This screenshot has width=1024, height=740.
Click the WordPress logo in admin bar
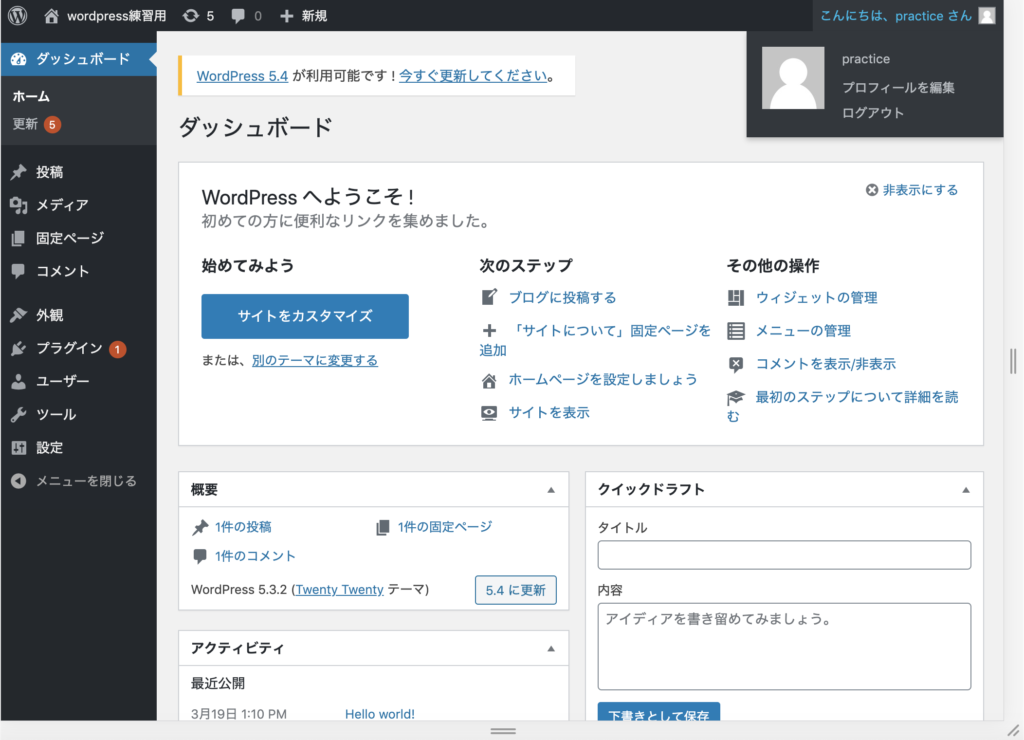18,16
